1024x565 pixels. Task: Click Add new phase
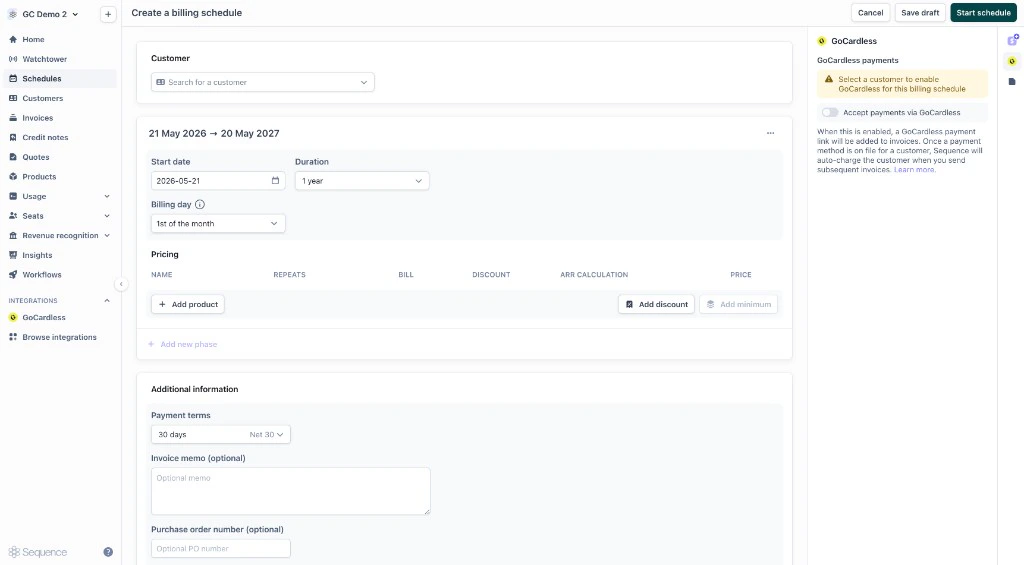182,344
